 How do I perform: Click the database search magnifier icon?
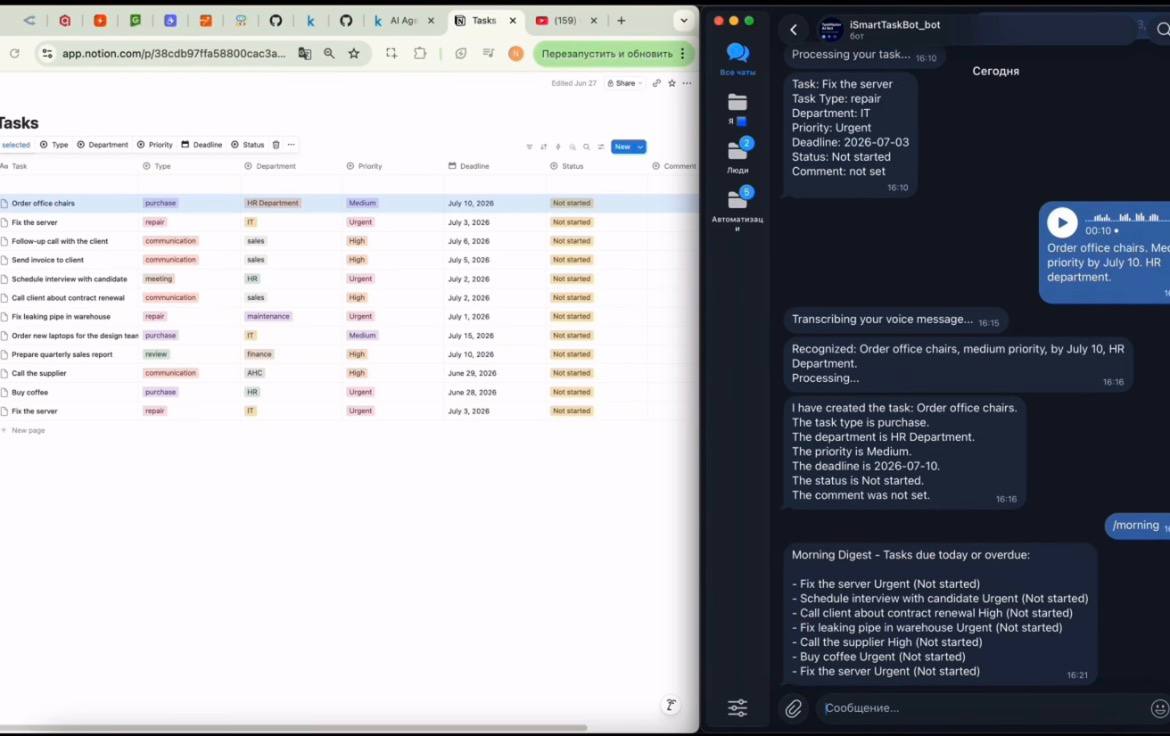(x=586, y=147)
